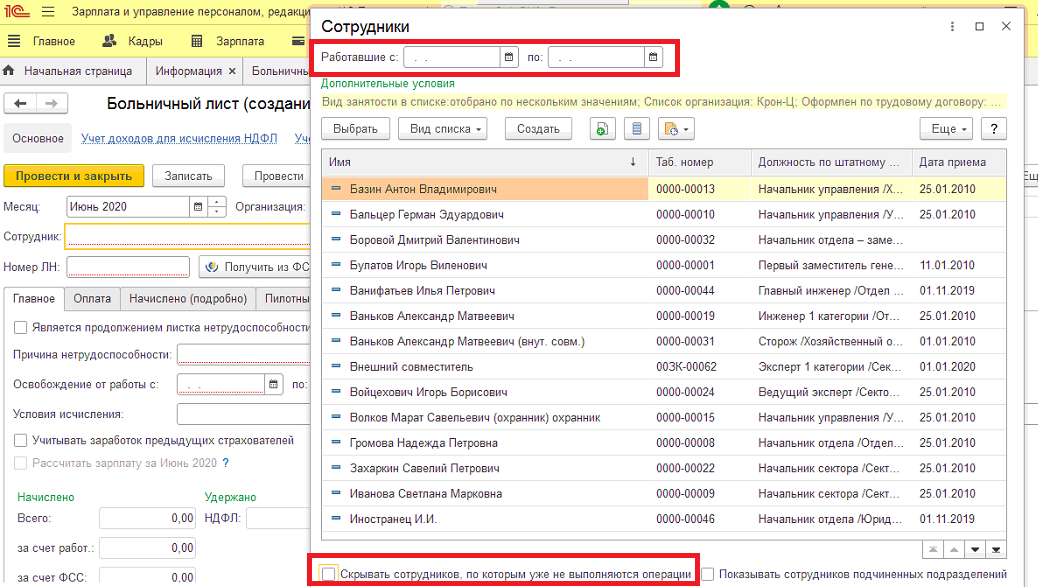Viewport: 1038px width, 587px height.
Task: Open the print/report icon dropdown arrow
Action: coord(685,130)
